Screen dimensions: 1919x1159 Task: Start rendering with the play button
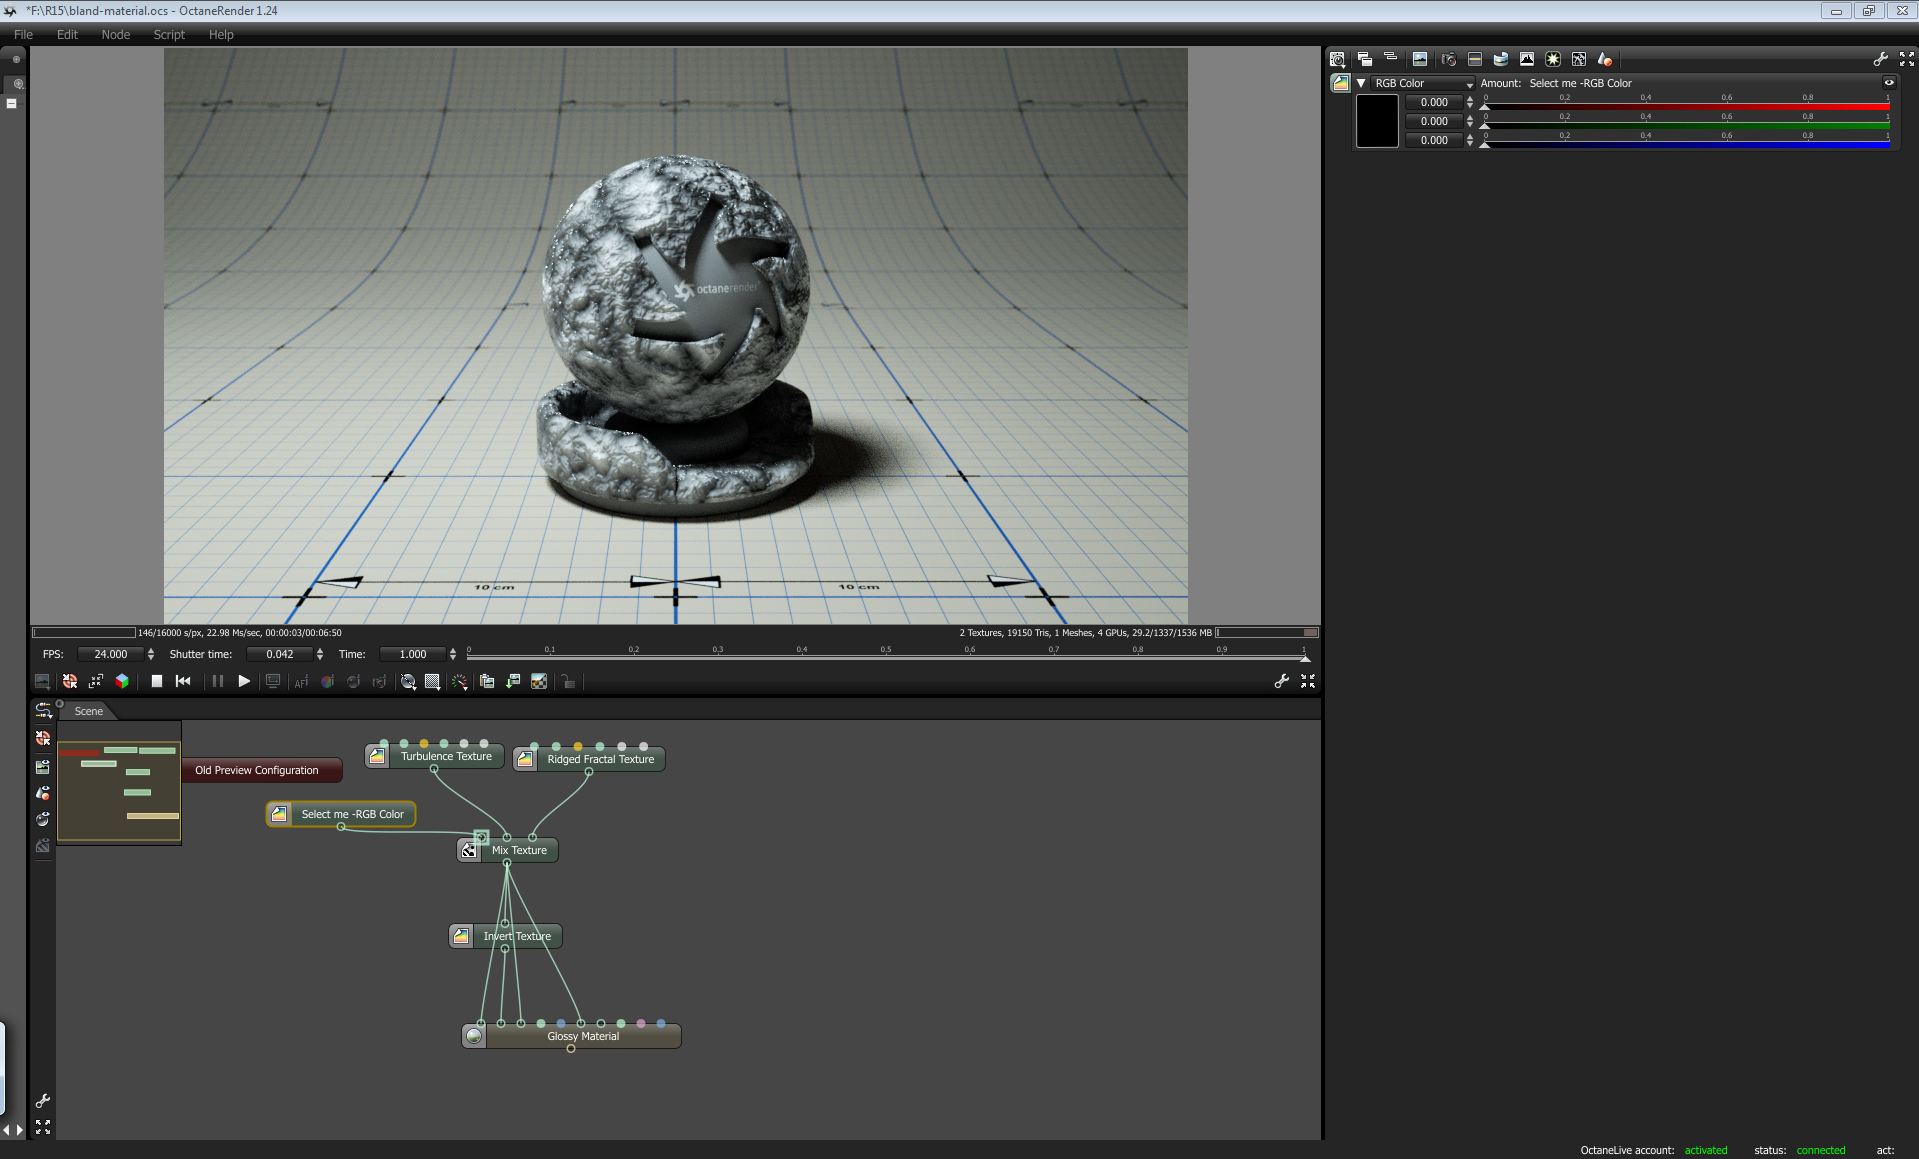click(x=244, y=681)
